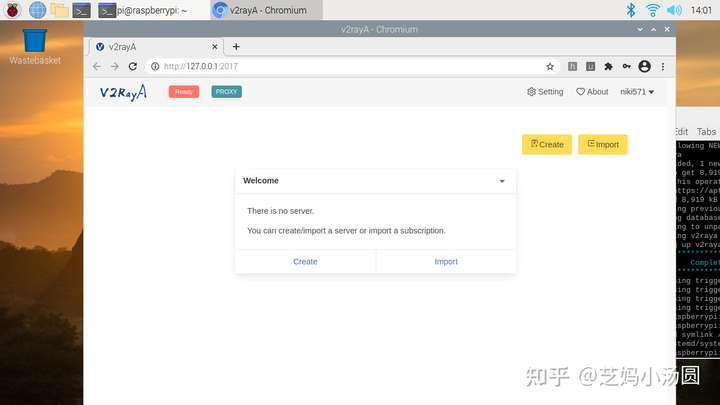View site information icon in address bar

pyautogui.click(x=155, y=67)
